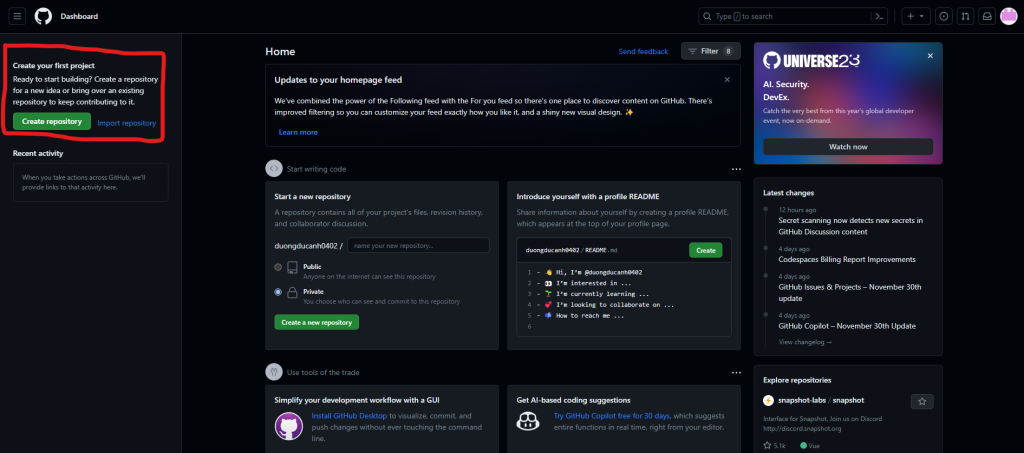Expand the create new plus dropdown
The height and width of the screenshot is (453, 1024).
[x=915, y=16]
